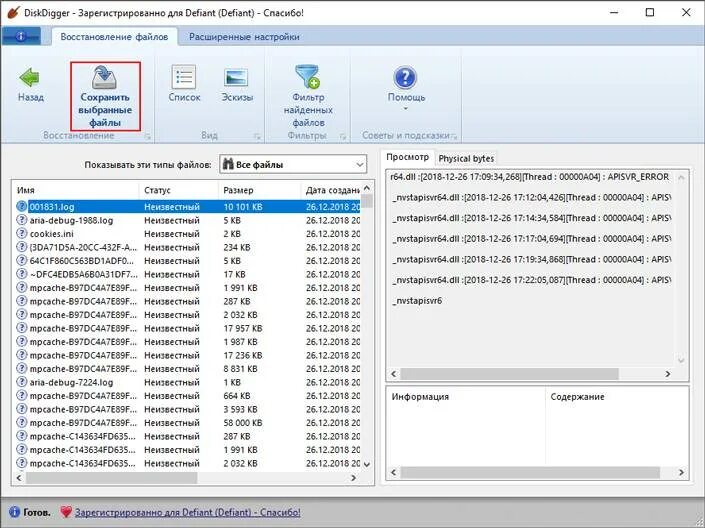Select the mpcache file sized 17 957 KB
The height and width of the screenshot is (528, 705).
click(187, 328)
